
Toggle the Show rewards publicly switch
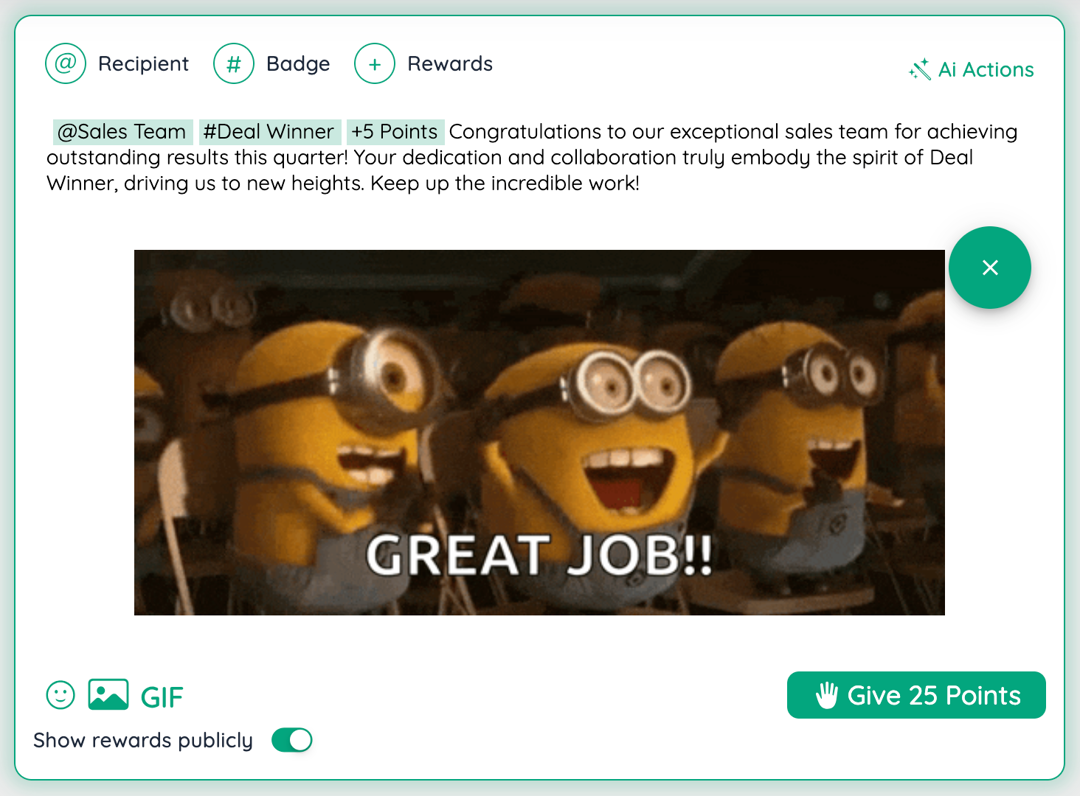[292, 740]
